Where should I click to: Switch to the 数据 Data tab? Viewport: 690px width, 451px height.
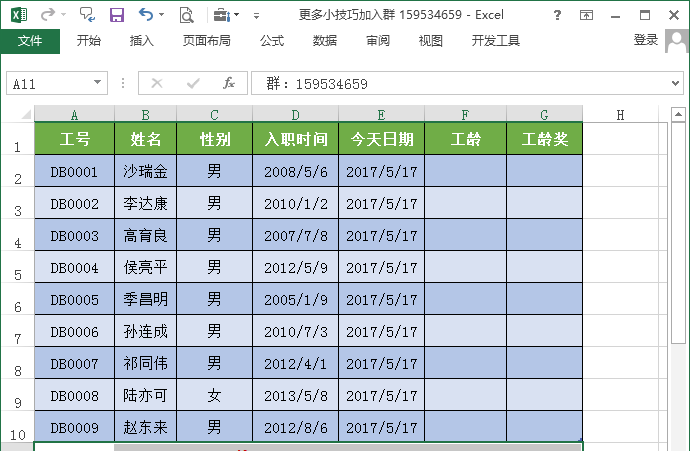(x=325, y=41)
